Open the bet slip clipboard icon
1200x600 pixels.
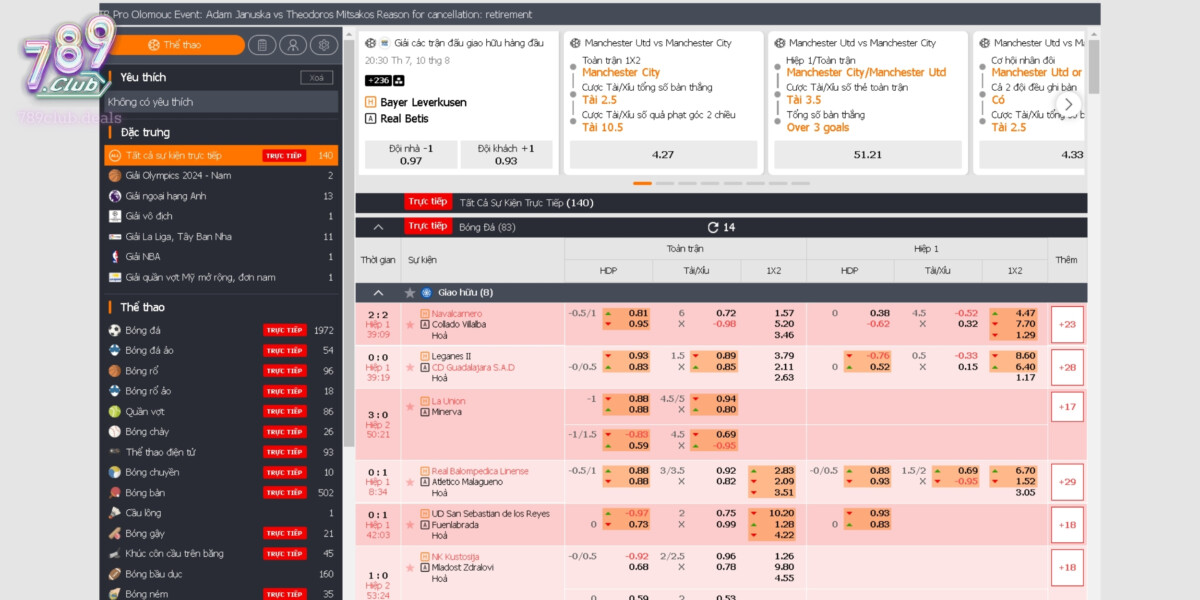pos(261,45)
